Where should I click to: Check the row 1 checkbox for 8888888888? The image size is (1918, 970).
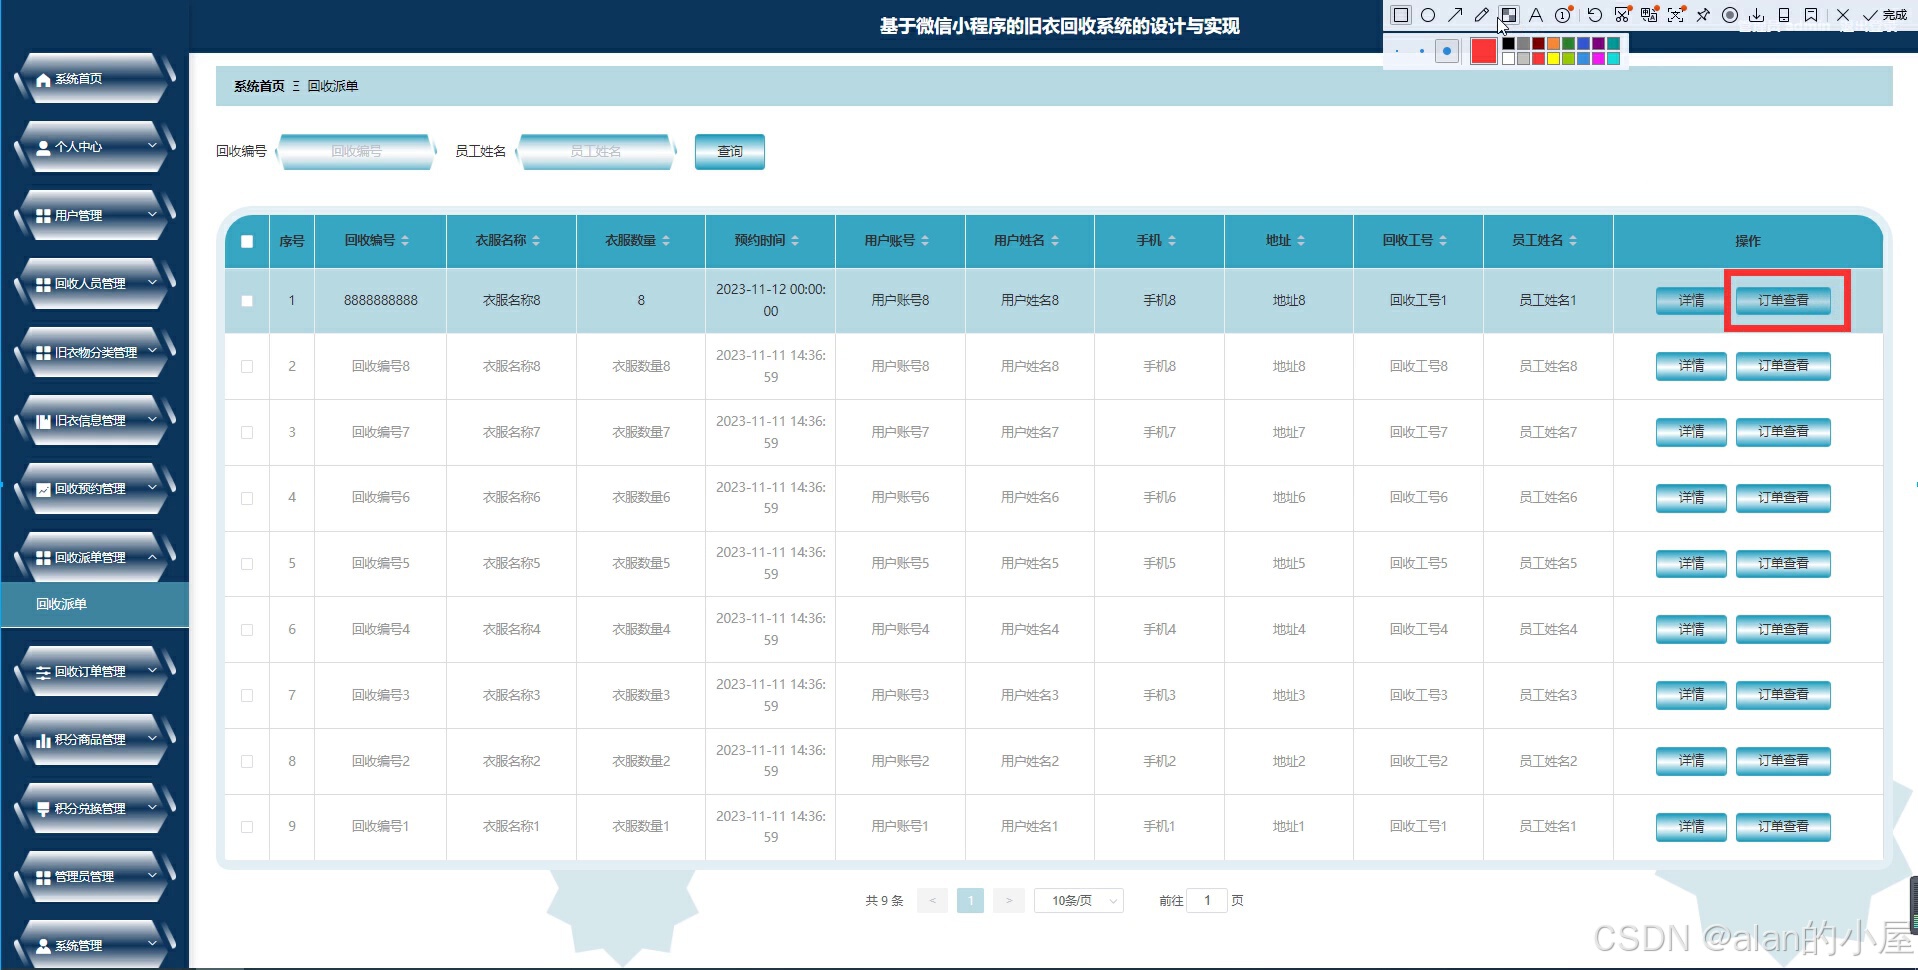[x=247, y=300]
